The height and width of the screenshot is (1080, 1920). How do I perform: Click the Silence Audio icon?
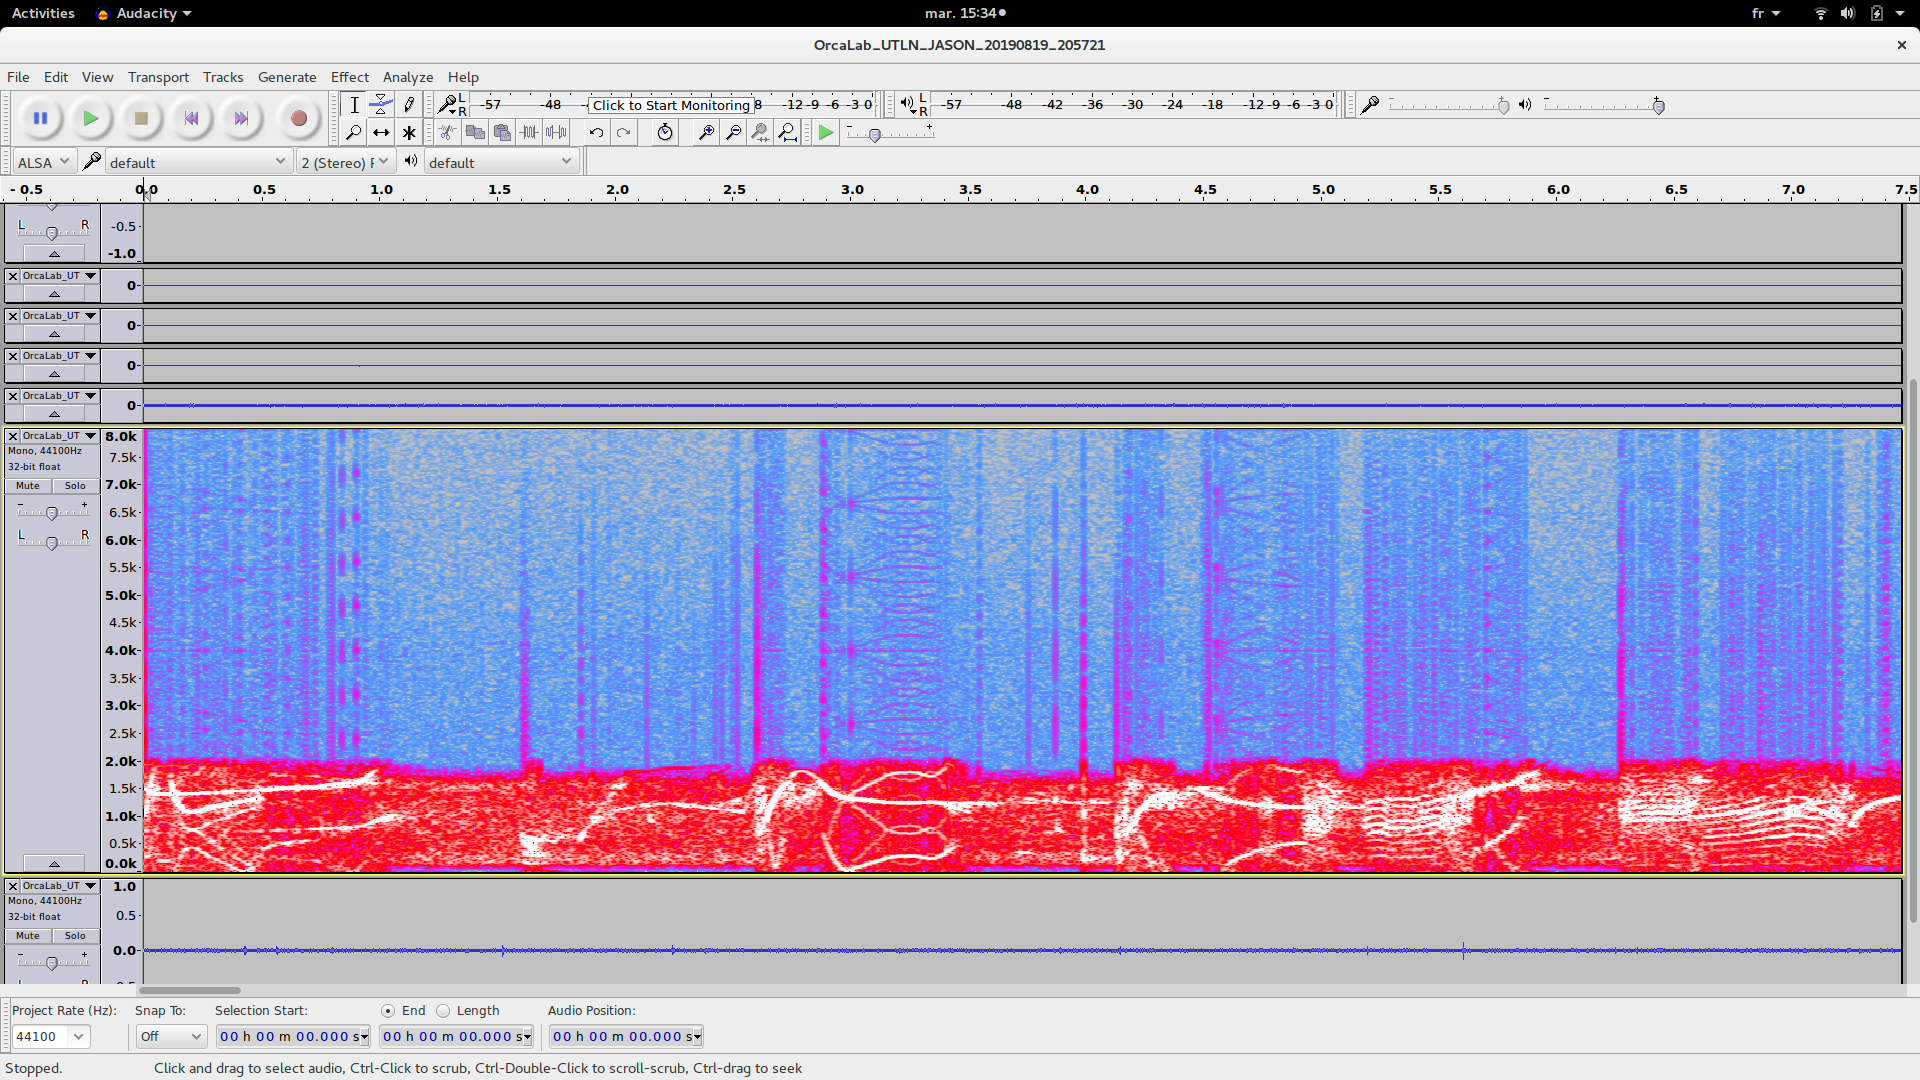tap(557, 132)
